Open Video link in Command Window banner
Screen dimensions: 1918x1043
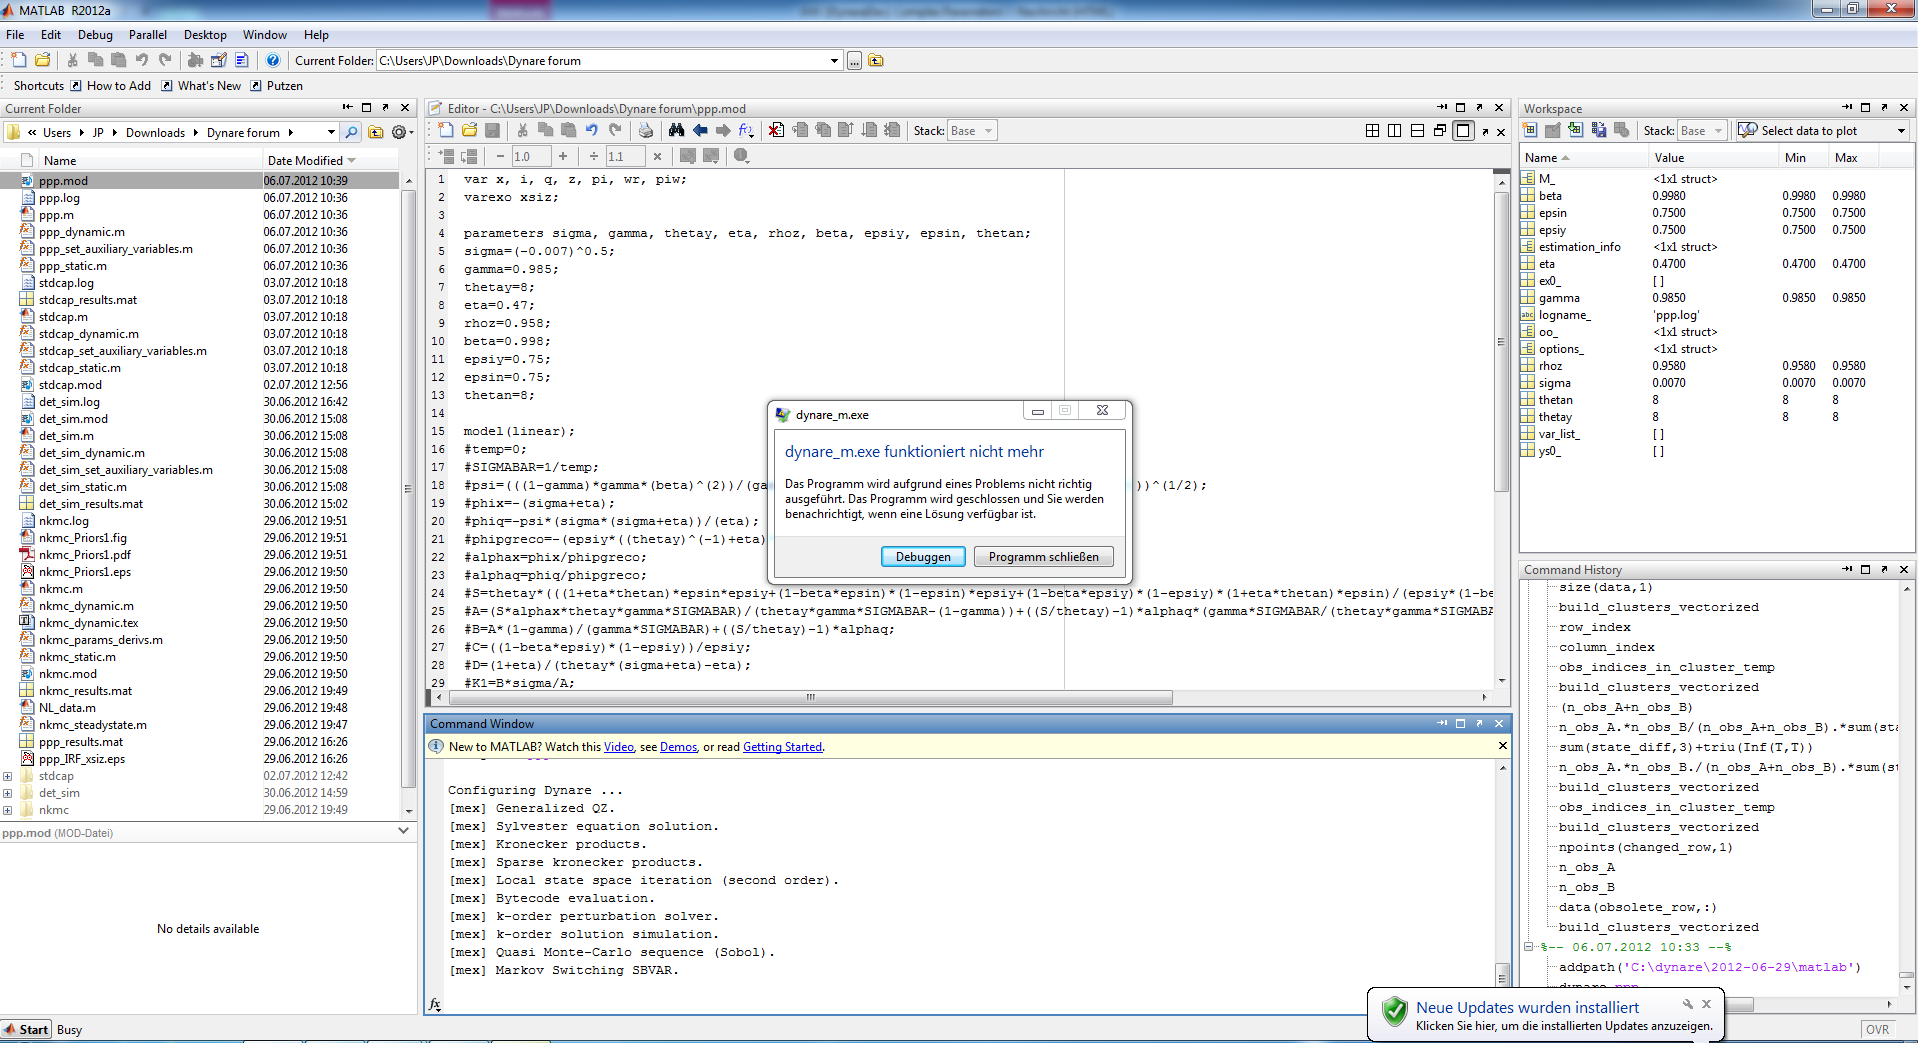(619, 747)
